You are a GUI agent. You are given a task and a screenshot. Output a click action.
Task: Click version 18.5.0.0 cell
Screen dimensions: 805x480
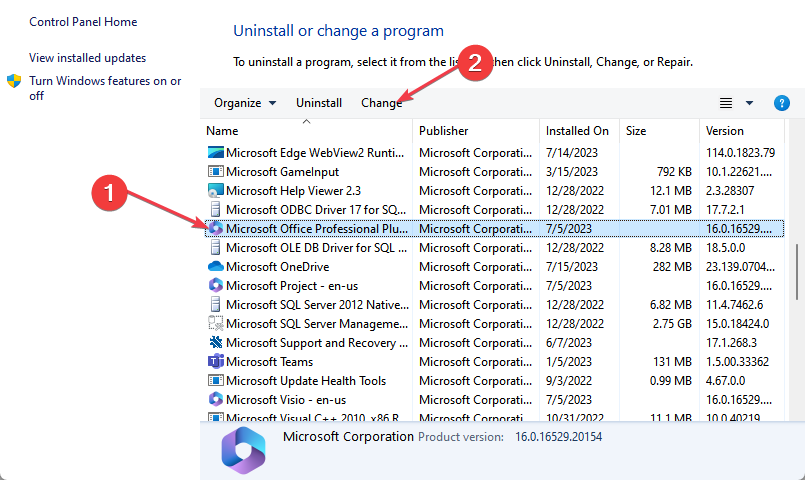tap(725, 247)
